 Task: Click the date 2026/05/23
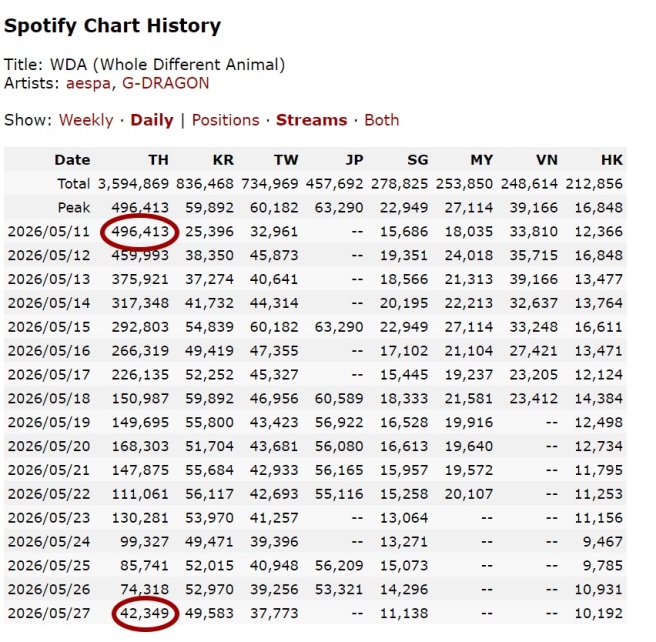click(49, 517)
